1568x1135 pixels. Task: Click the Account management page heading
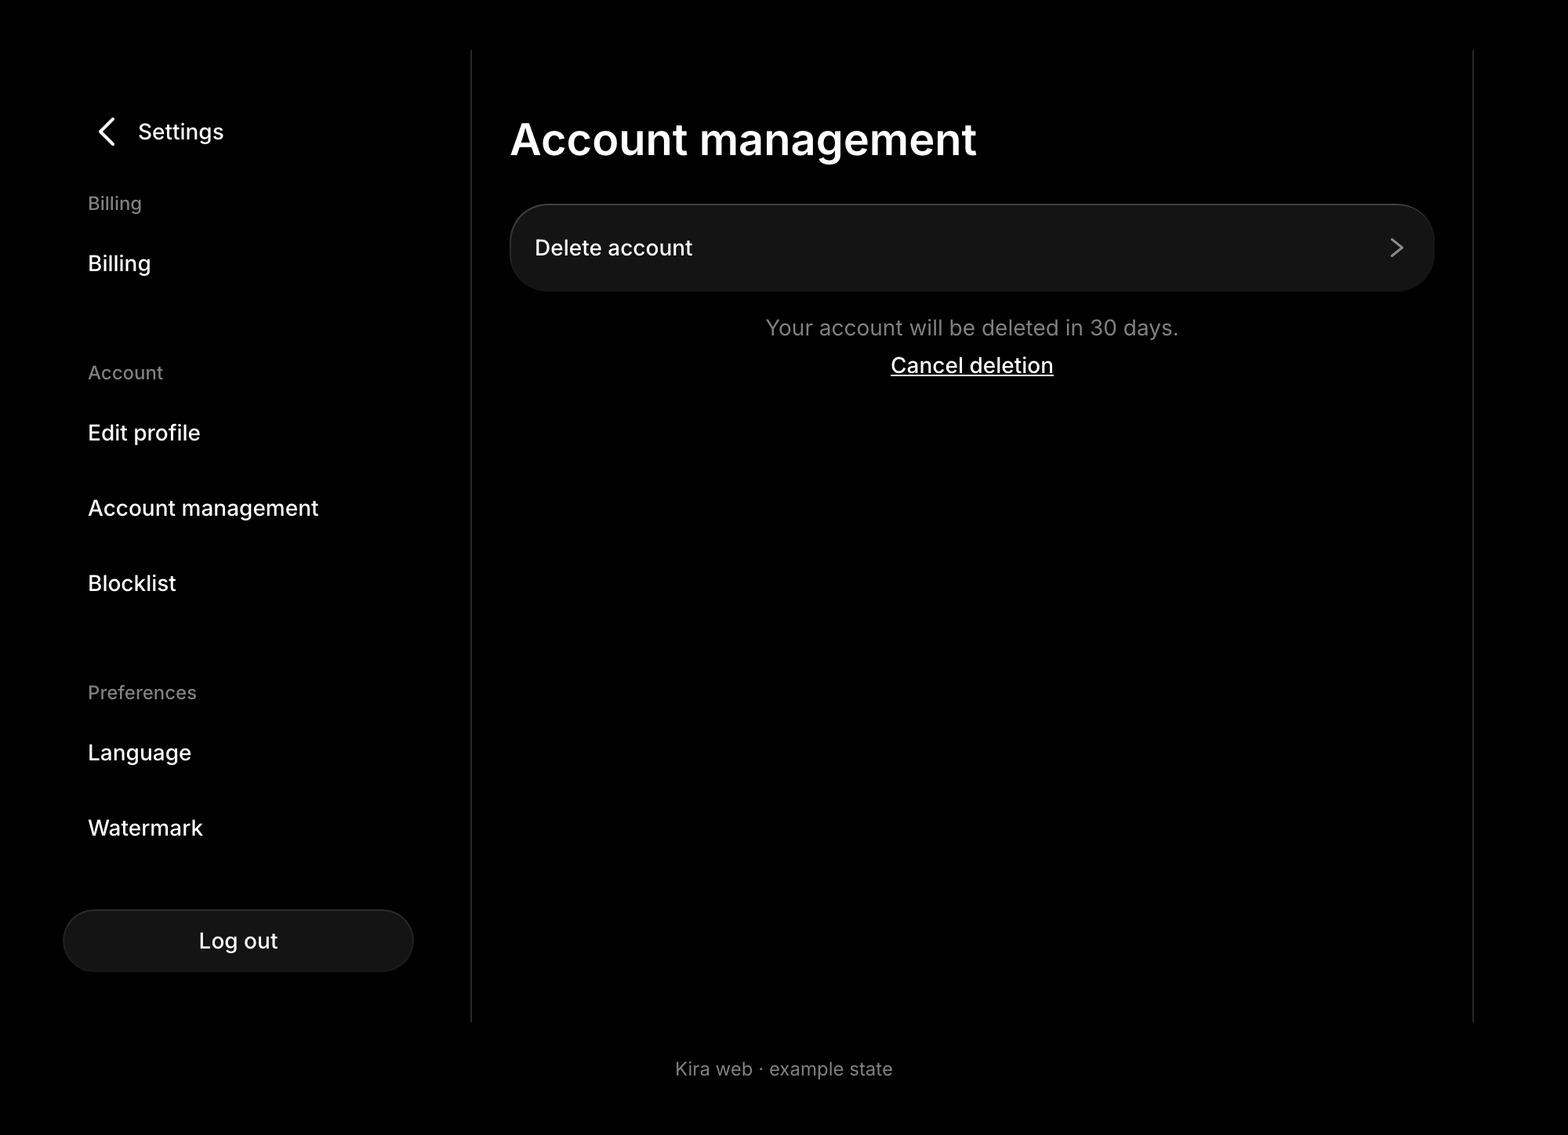pyautogui.click(x=743, y=139)
